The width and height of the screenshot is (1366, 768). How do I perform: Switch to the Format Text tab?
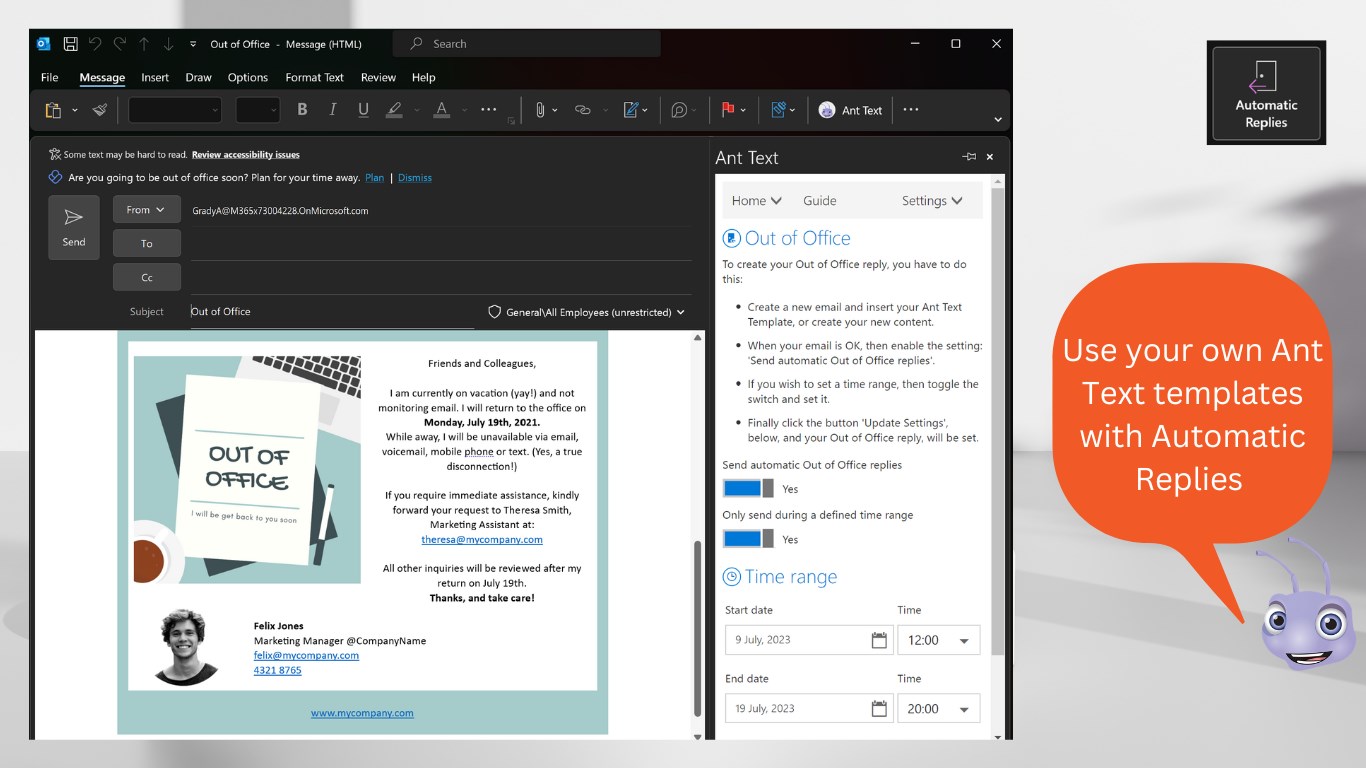pyautogui.click(x=315, y=77)
